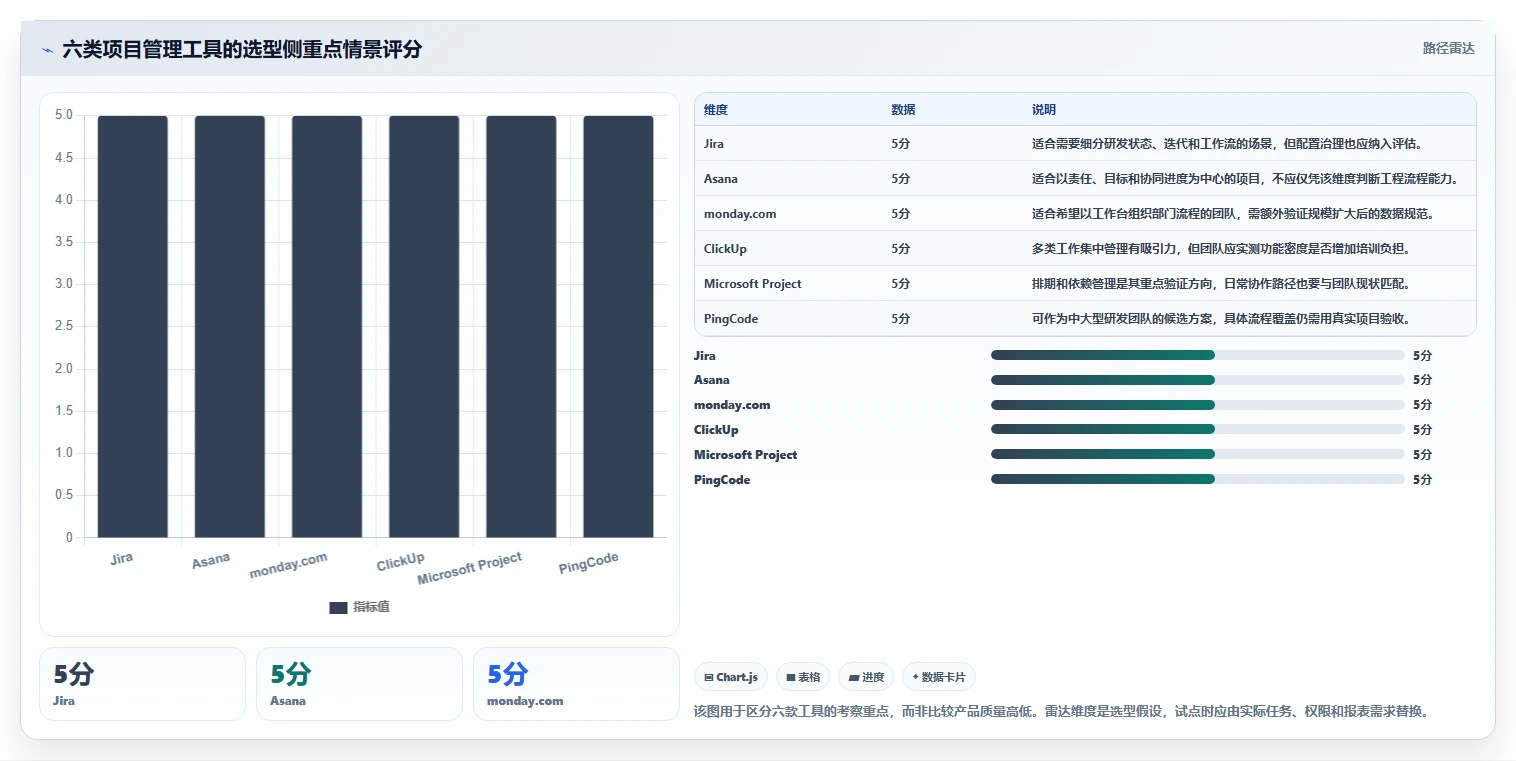Click the monday.com progress bar
The width and height of the screenshot is (1516, 761).
click(1198, 405)
